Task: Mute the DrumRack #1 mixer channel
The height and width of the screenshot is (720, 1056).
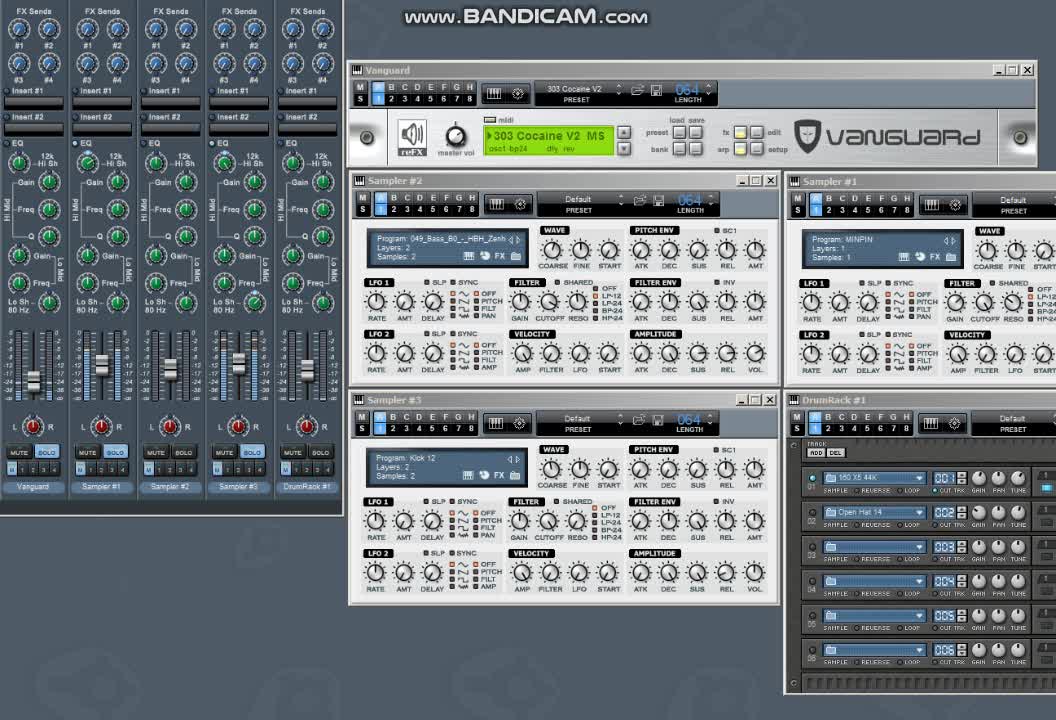Action: click(293, 453)
